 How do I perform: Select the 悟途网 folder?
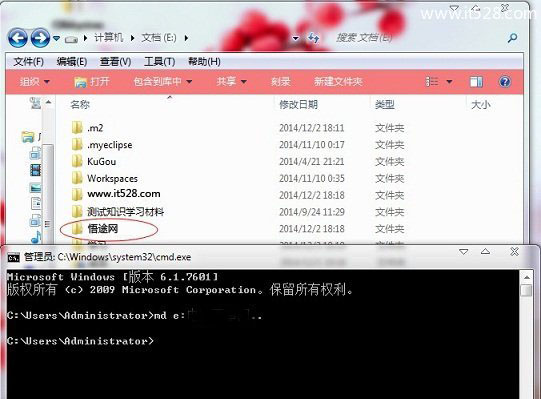pyautogui.click(x=103, y=228)
